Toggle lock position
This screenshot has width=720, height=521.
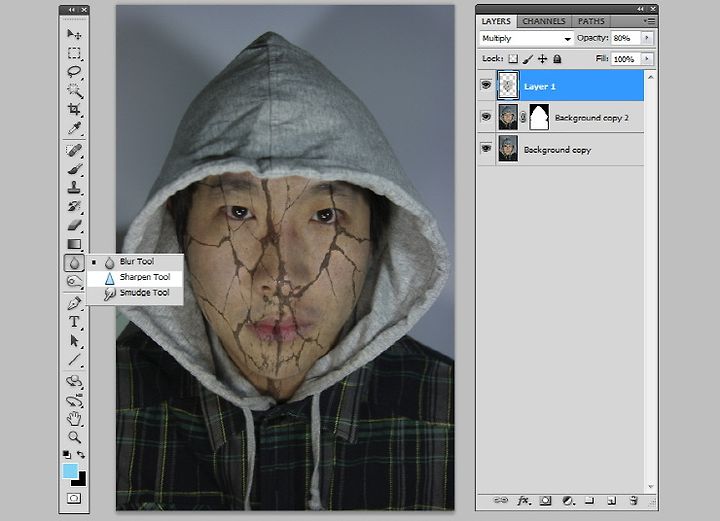point(542,59)
